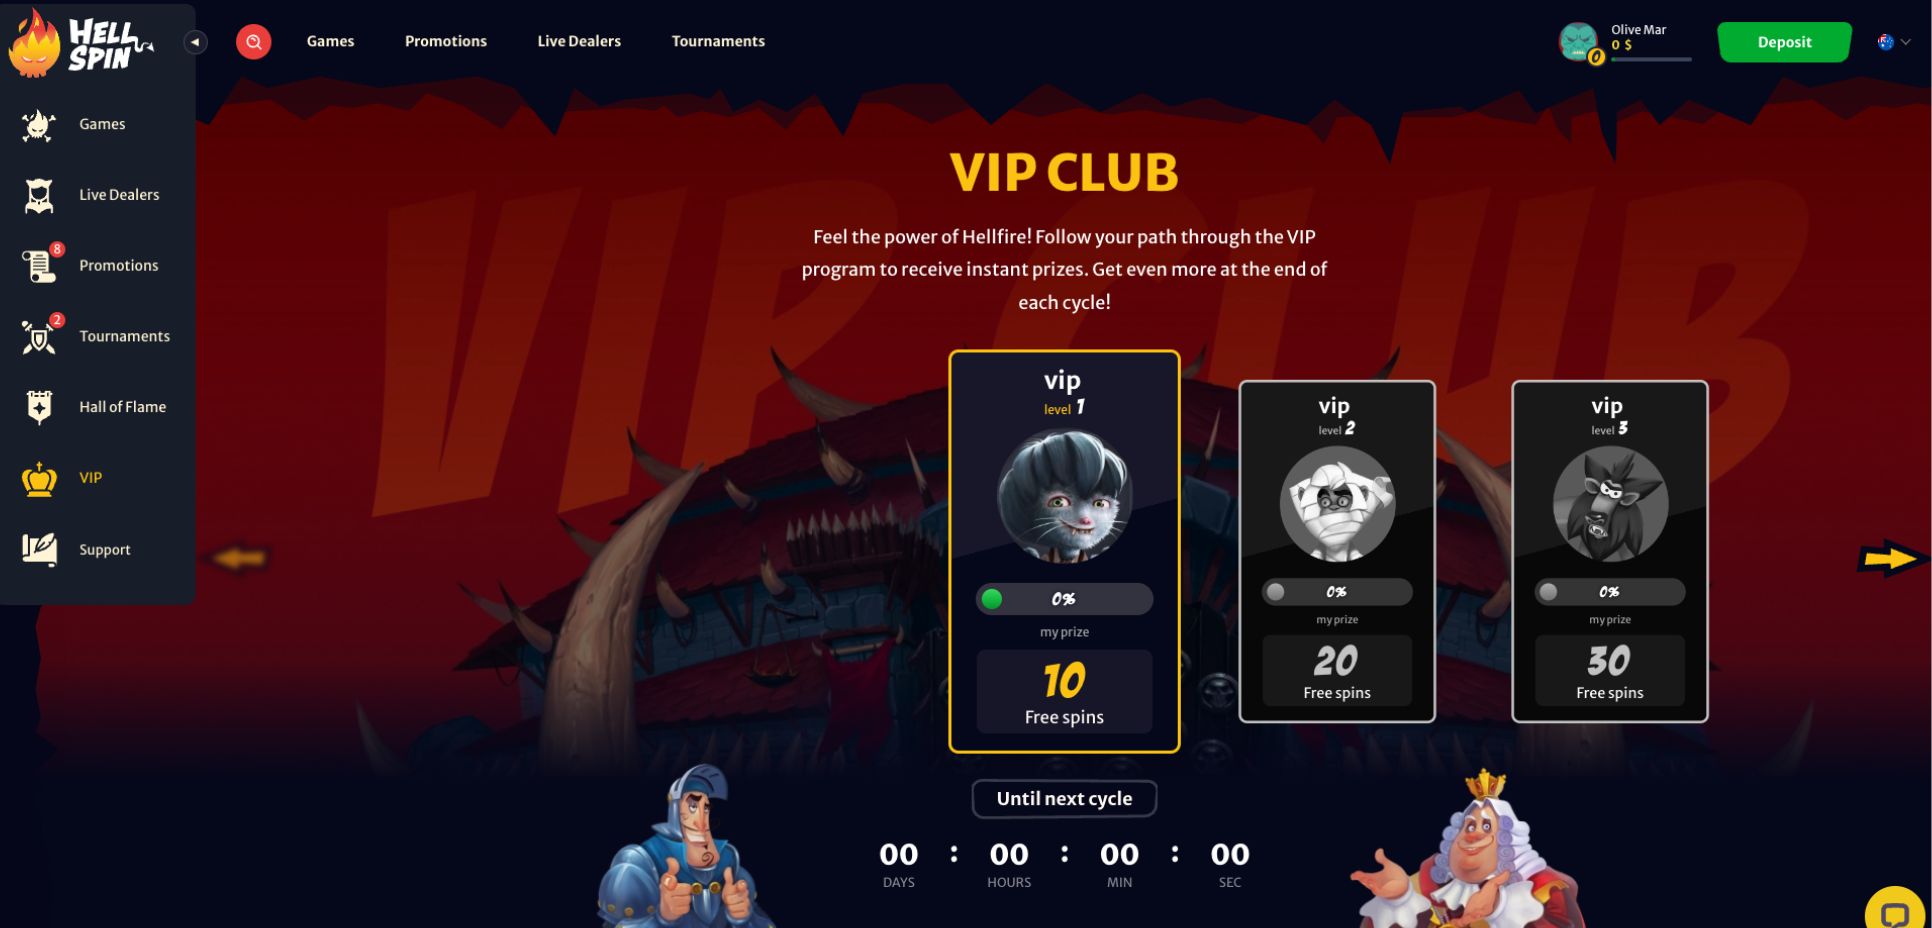This screenshot has width=1932, height=928.
Task: Open Promotions in top navigation
Action: (x=446, y=41)
